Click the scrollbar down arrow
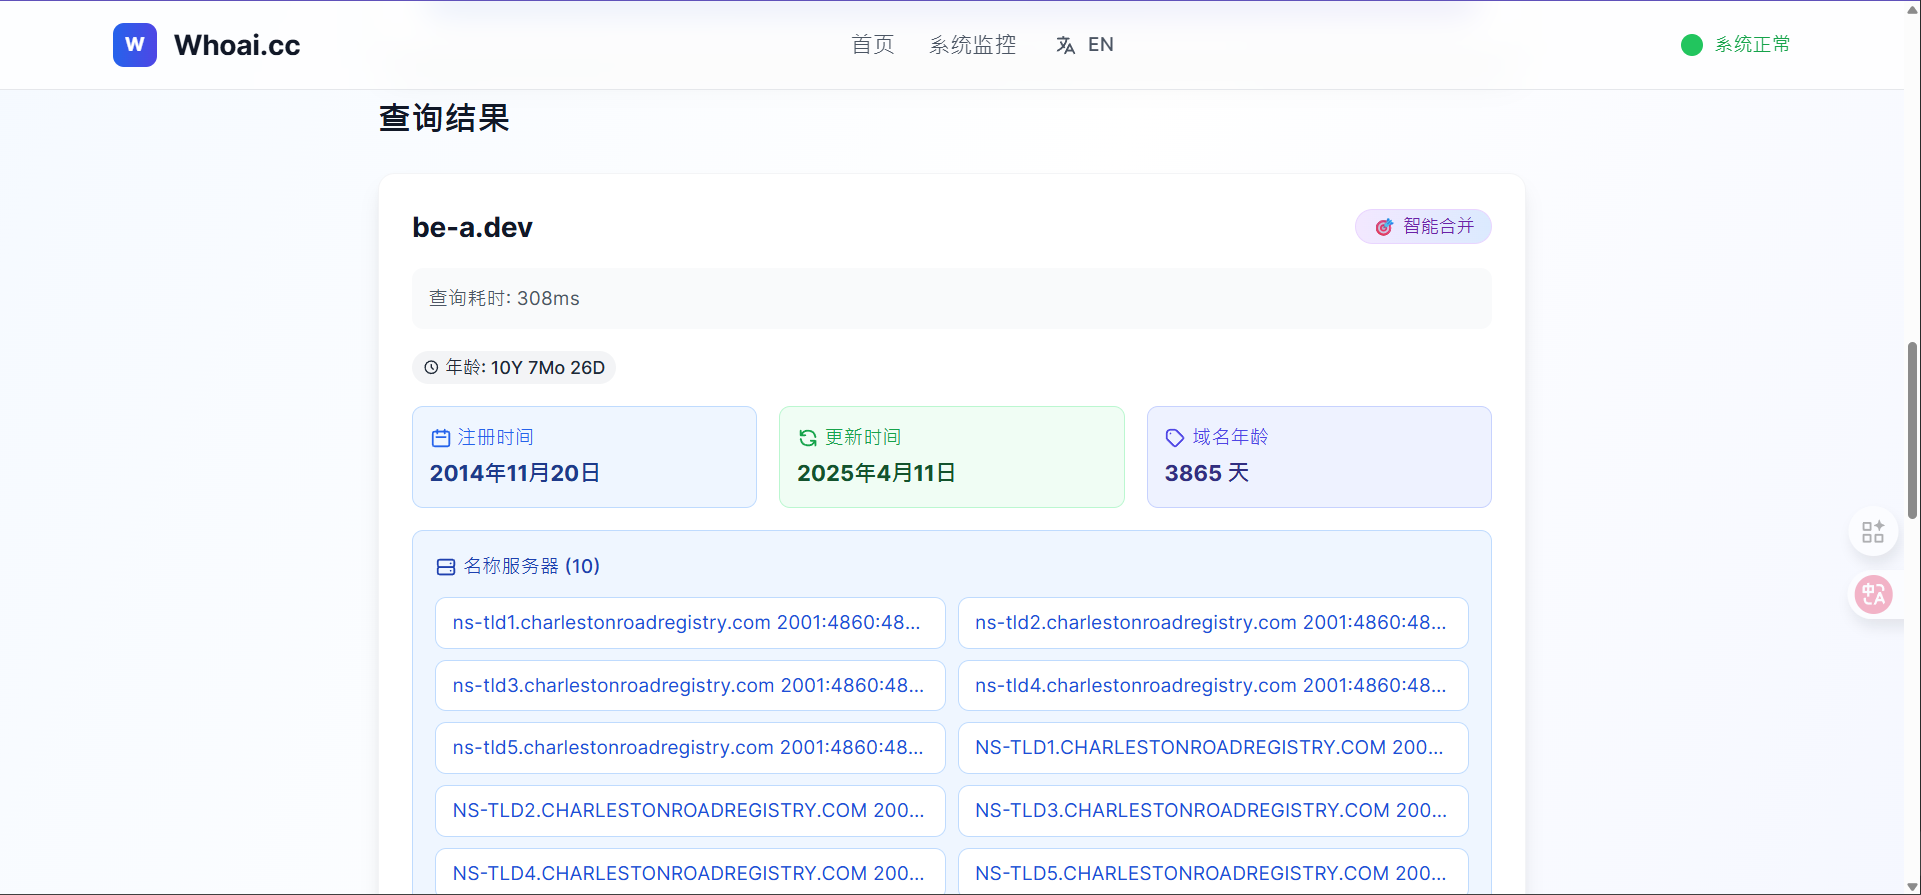 pyautogui.click(x=1912, y=887)
